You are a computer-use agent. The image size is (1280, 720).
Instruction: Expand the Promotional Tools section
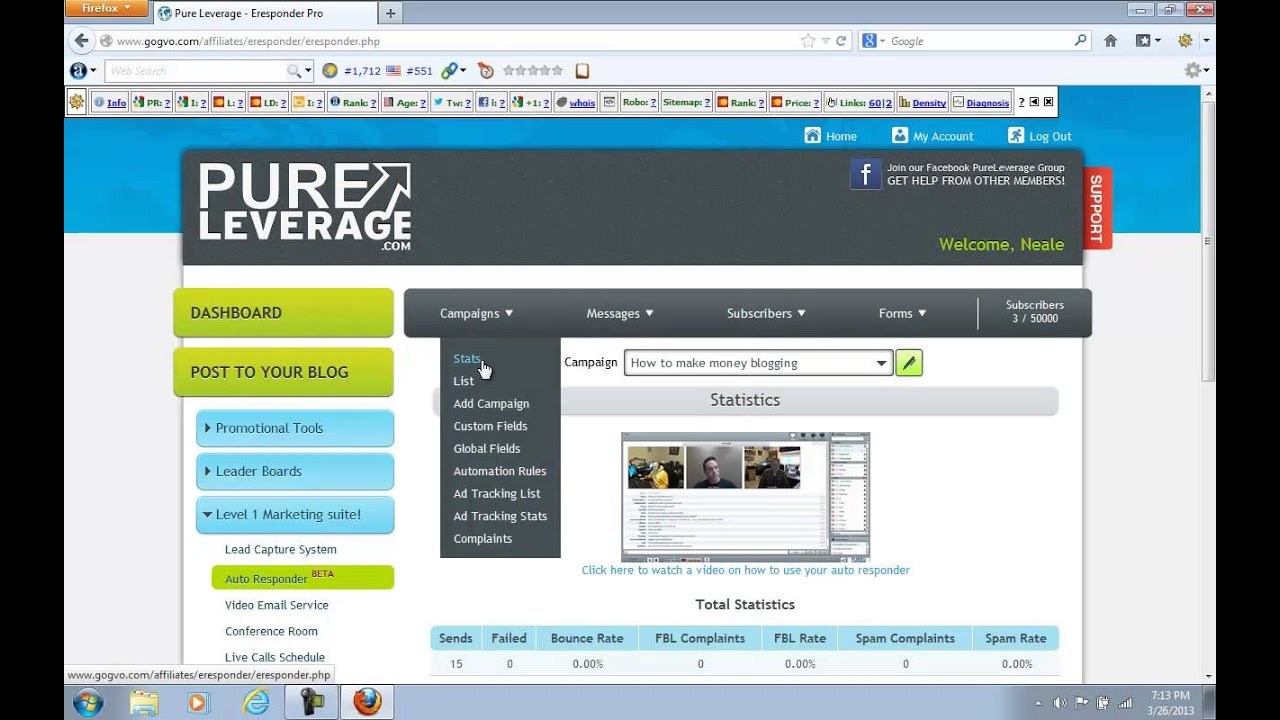[x=295, y=428]
